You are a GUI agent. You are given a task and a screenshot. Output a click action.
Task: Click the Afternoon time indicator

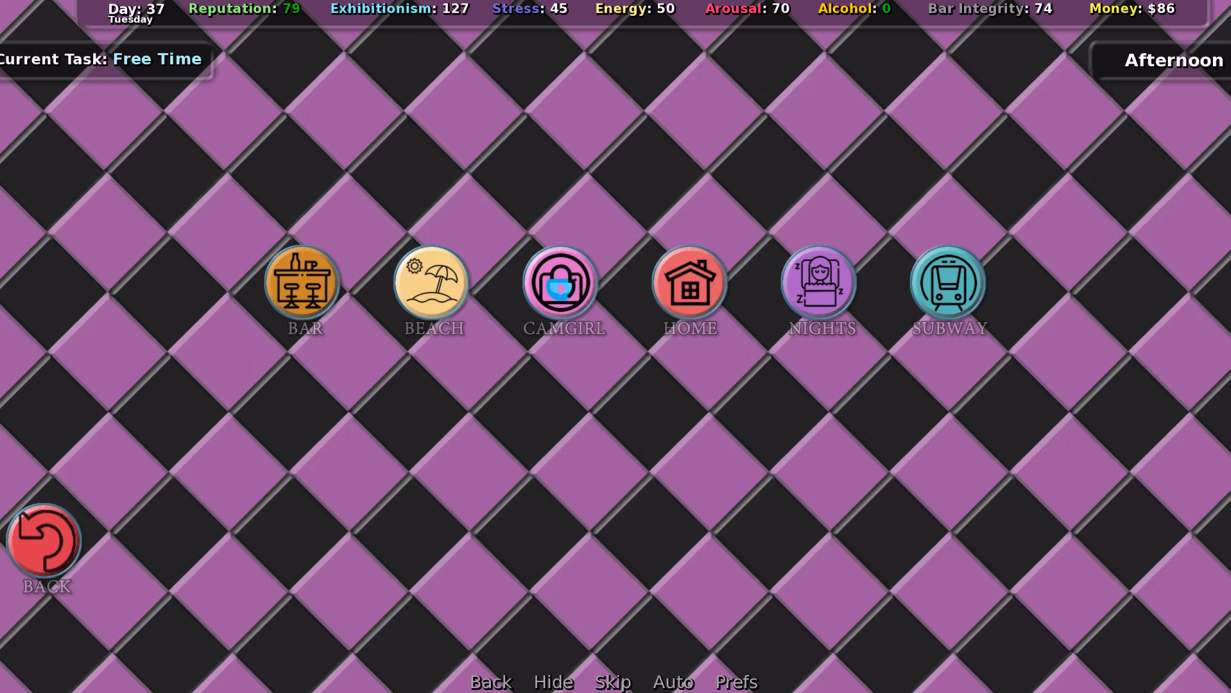point(1173,60)
